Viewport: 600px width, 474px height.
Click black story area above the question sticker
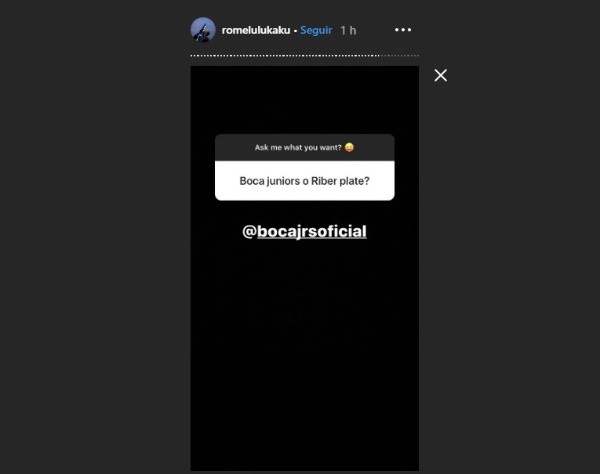305,99
